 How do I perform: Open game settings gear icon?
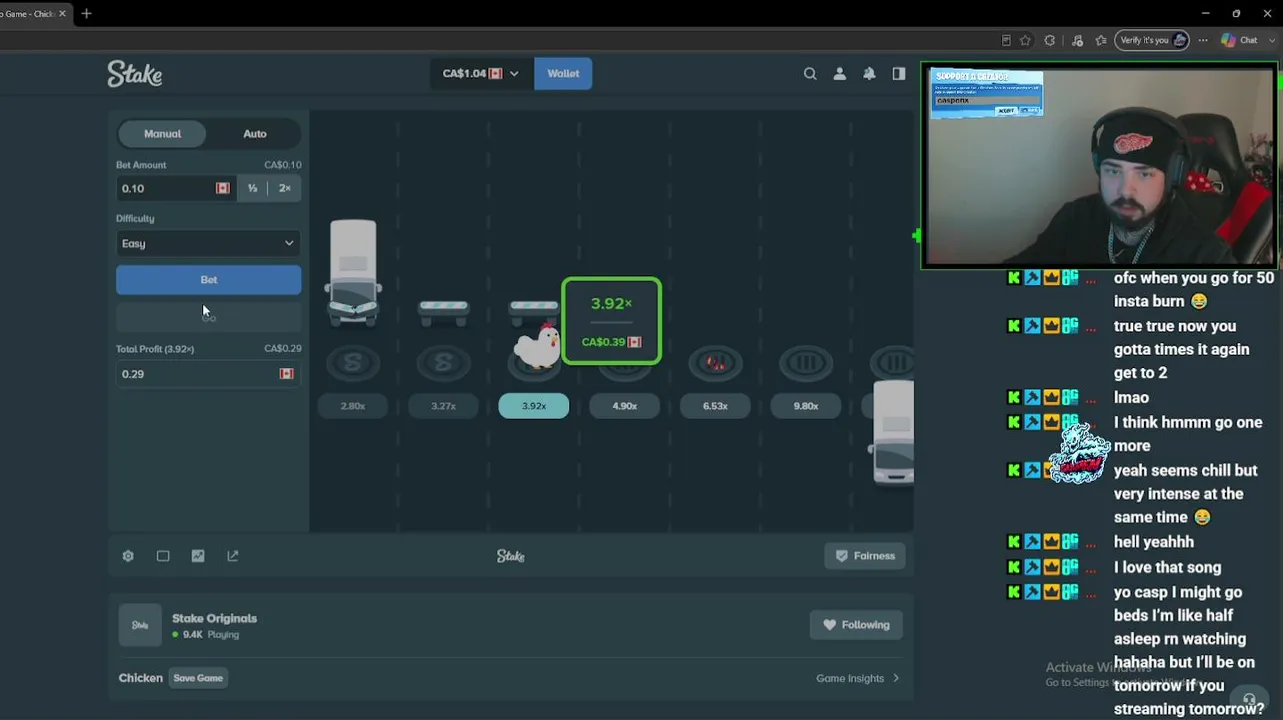click(x=128, y=556)
